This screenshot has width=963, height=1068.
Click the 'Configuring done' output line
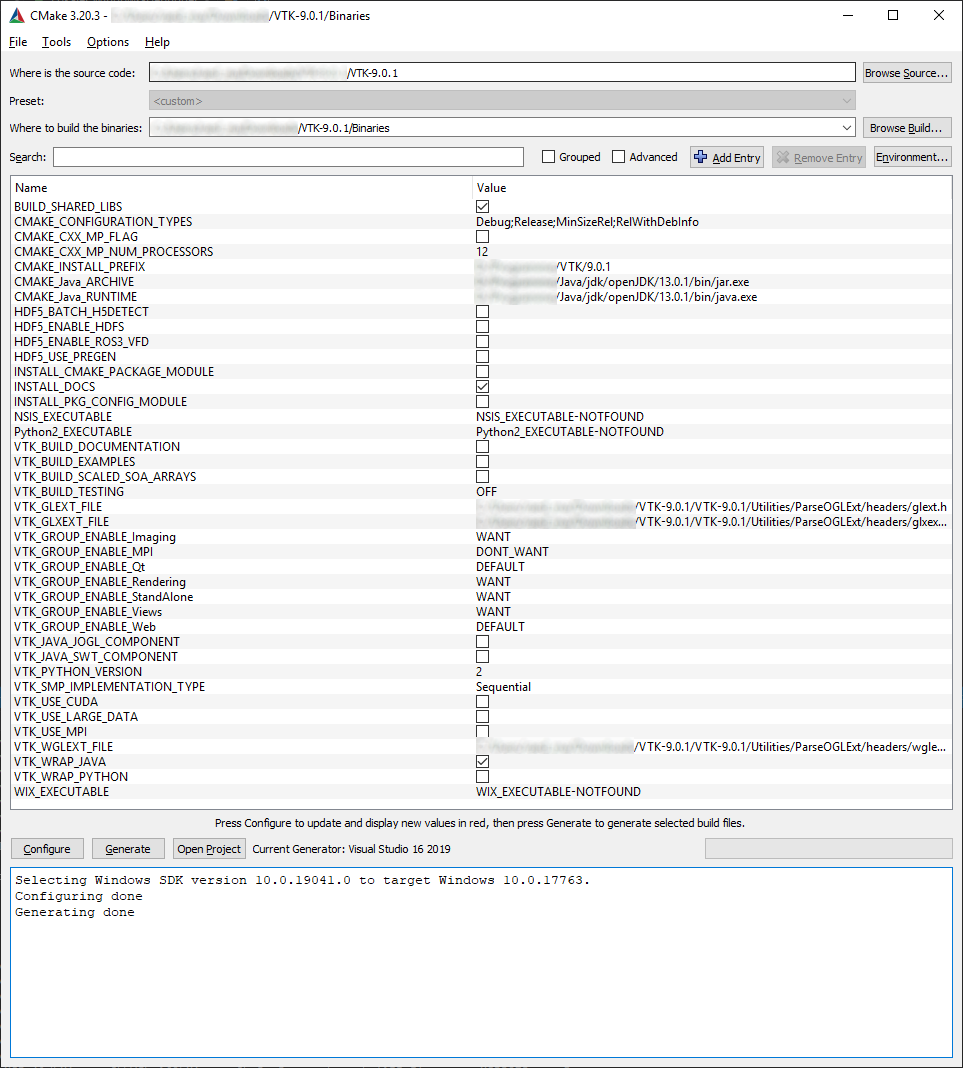pyautogui.click(x=79, y=896)
